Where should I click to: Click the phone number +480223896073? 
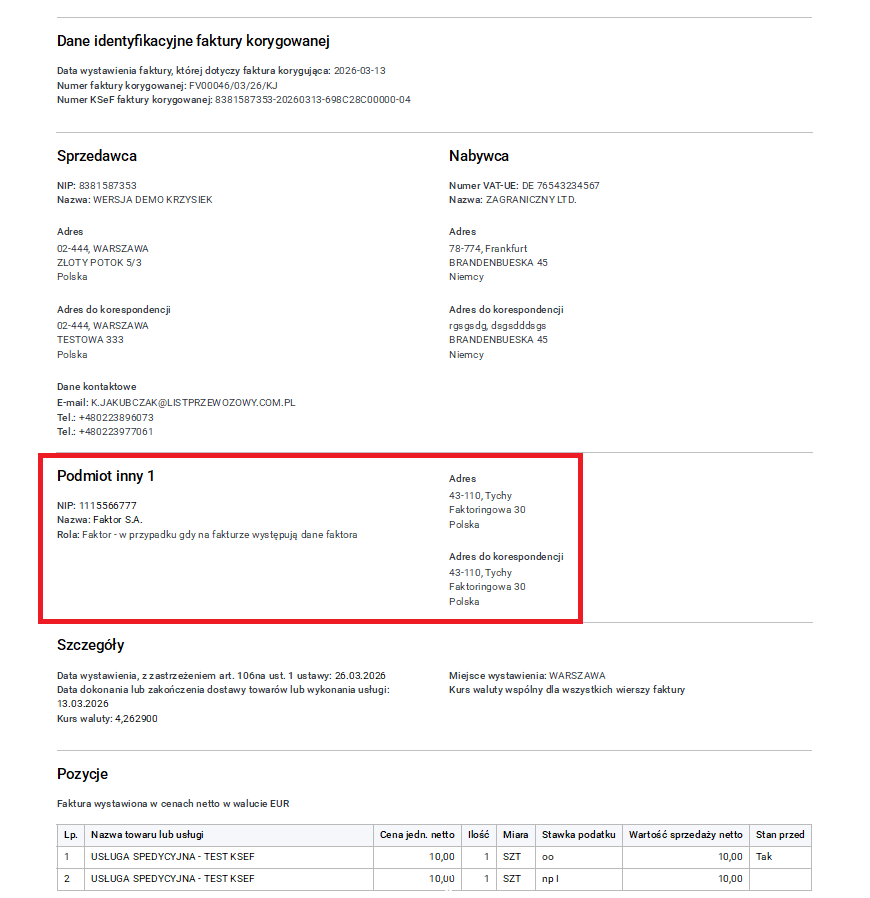(x=116, y=417)
